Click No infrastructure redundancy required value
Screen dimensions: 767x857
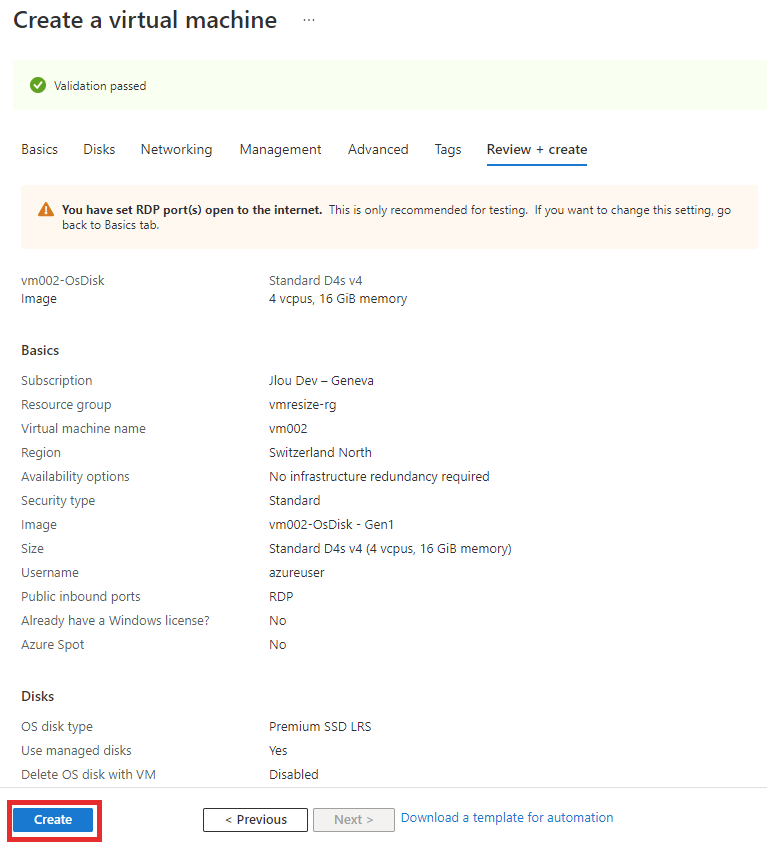coord(379,477)
